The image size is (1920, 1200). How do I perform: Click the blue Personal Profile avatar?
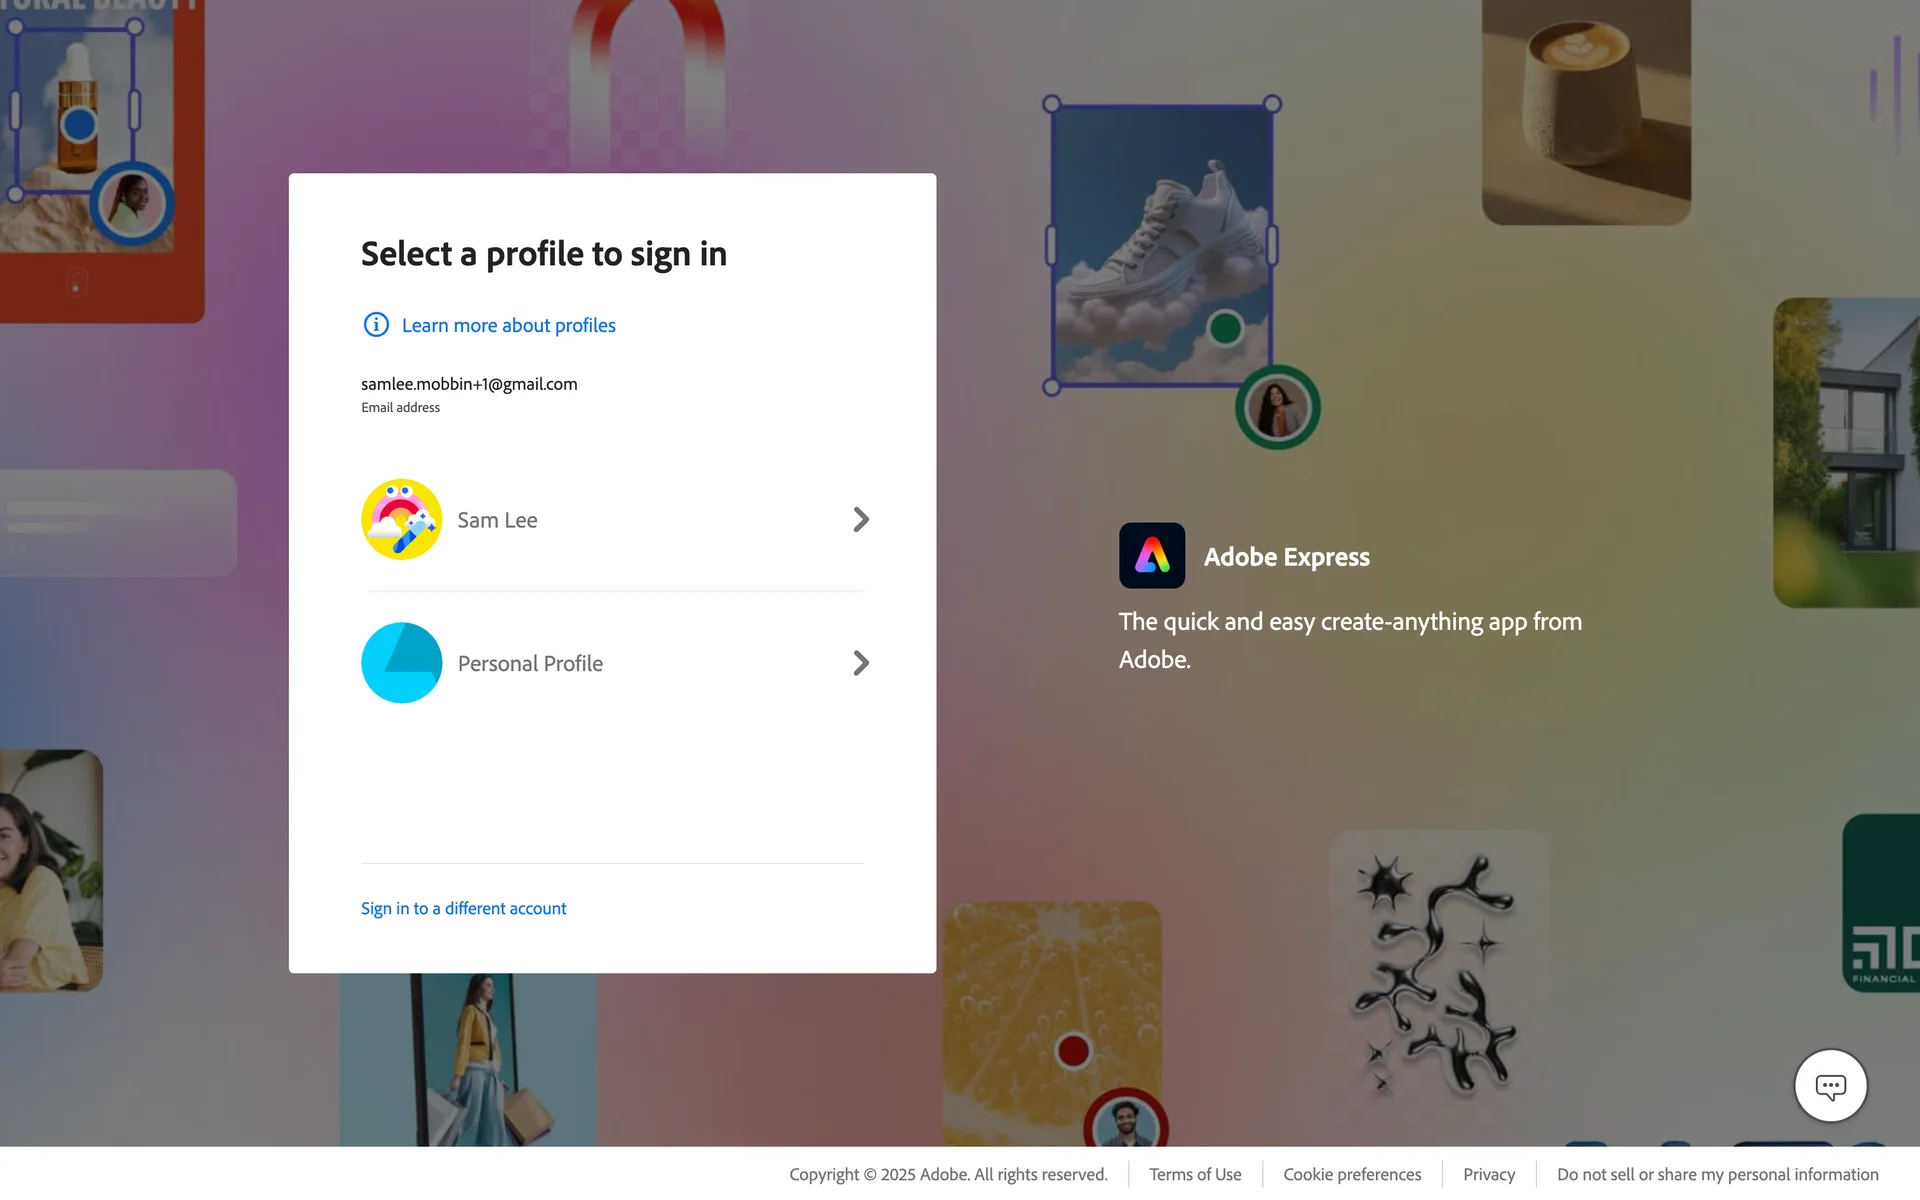(401, 663)
